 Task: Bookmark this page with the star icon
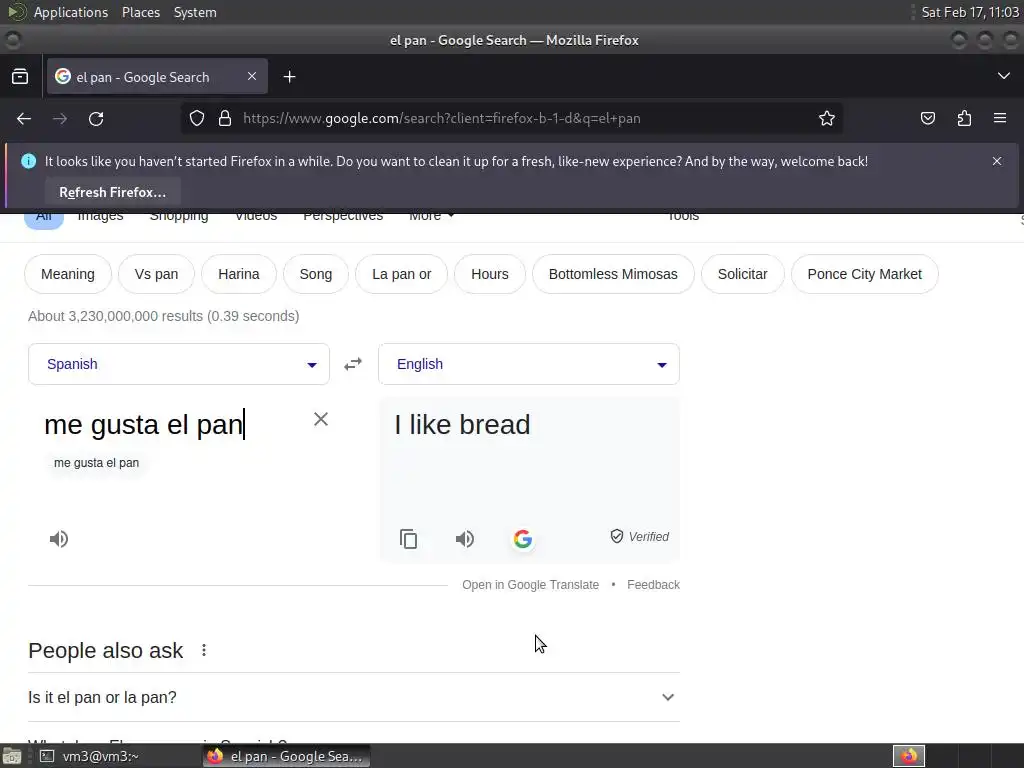click(827, 118)
